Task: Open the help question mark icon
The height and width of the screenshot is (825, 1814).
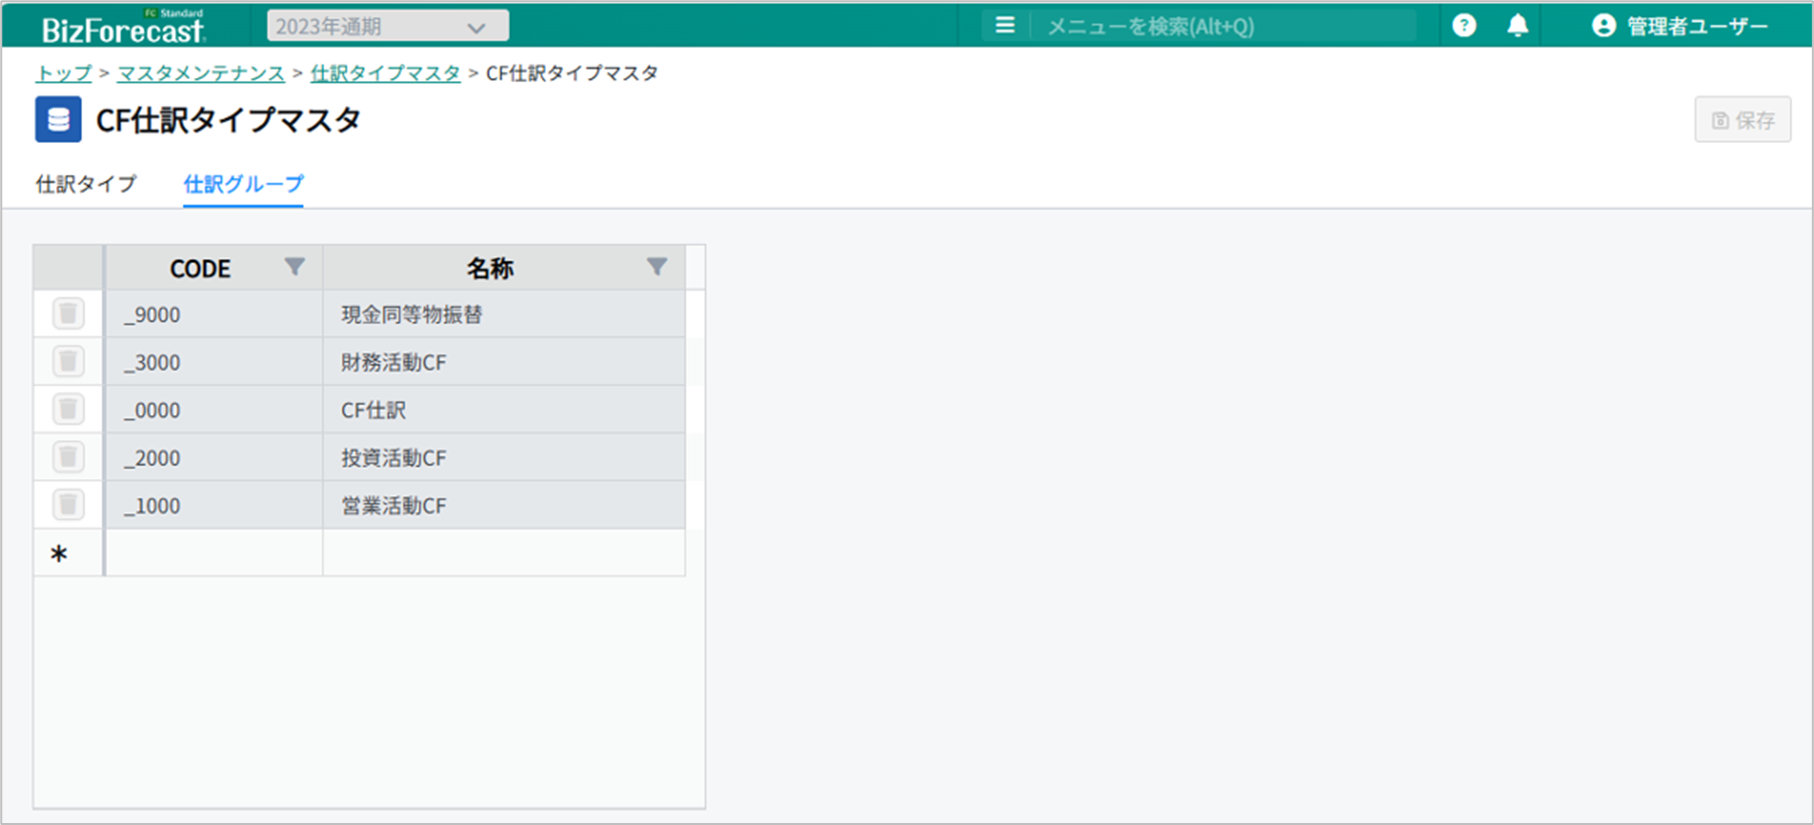Action: 1464,26
